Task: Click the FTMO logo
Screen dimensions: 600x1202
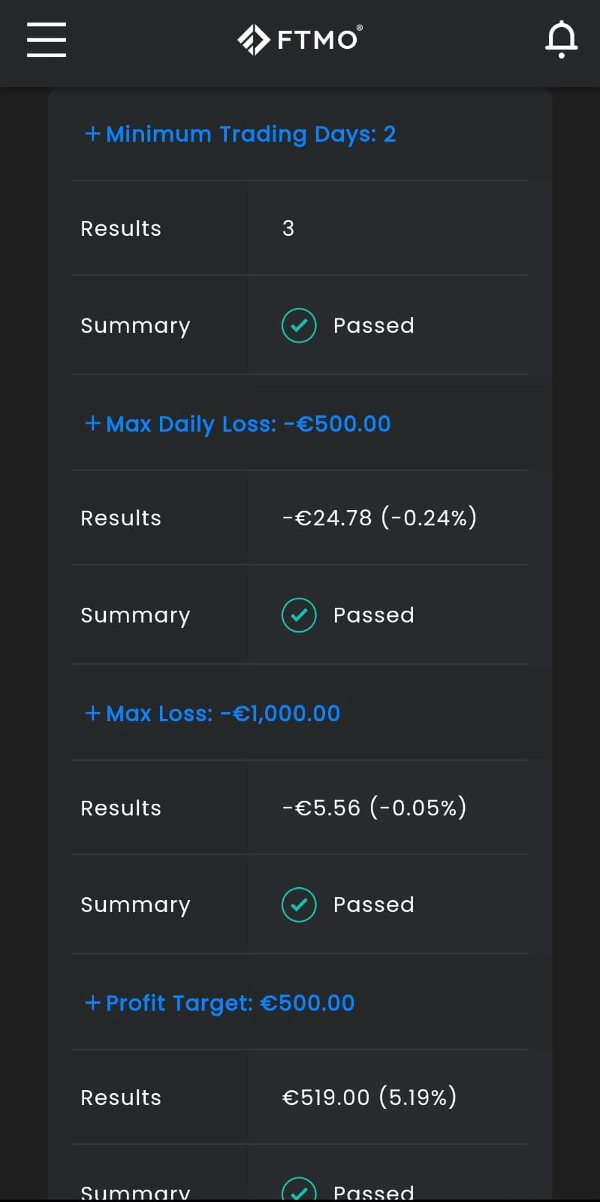Action: tap(299, 40)
